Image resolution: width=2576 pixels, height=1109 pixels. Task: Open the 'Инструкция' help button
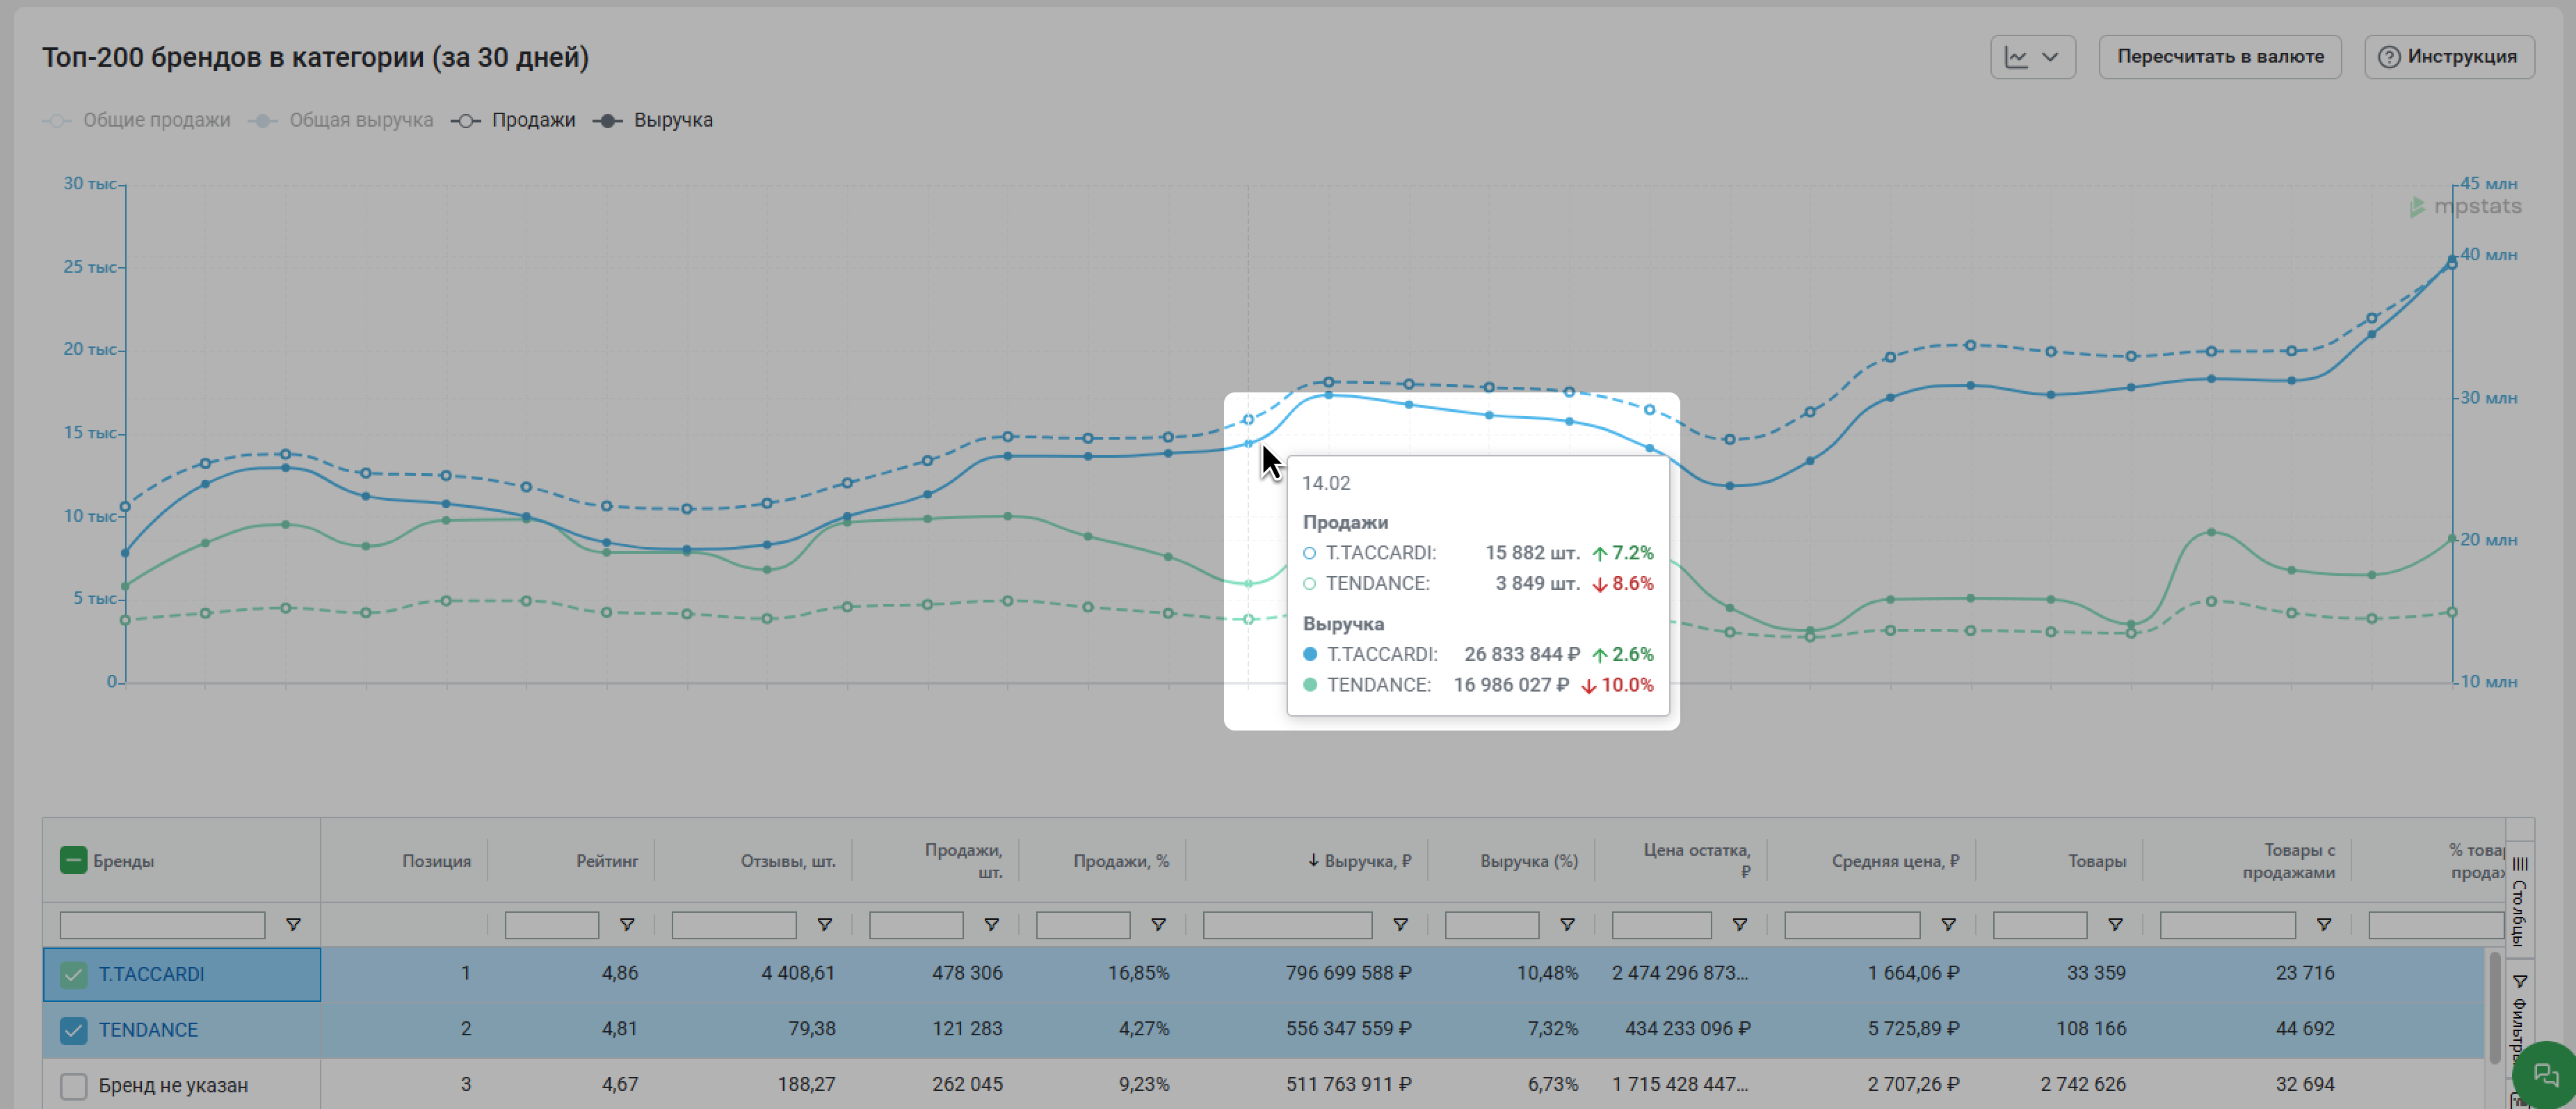2448,57
